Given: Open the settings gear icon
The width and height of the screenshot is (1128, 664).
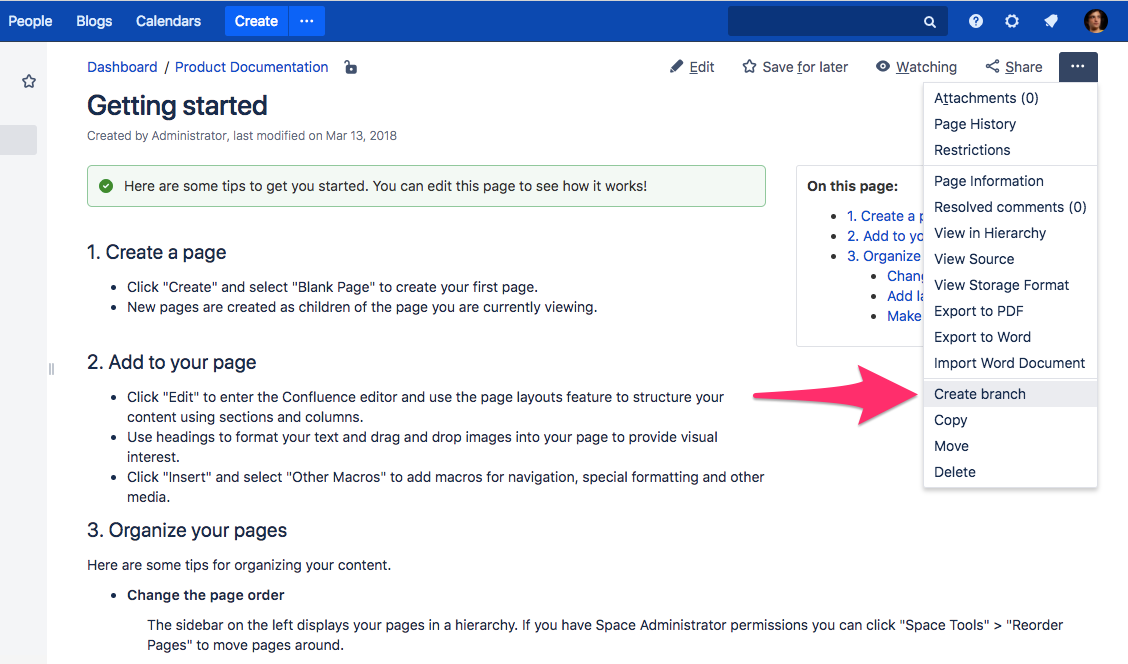Looking at the screenshot, I should 1012,22.
